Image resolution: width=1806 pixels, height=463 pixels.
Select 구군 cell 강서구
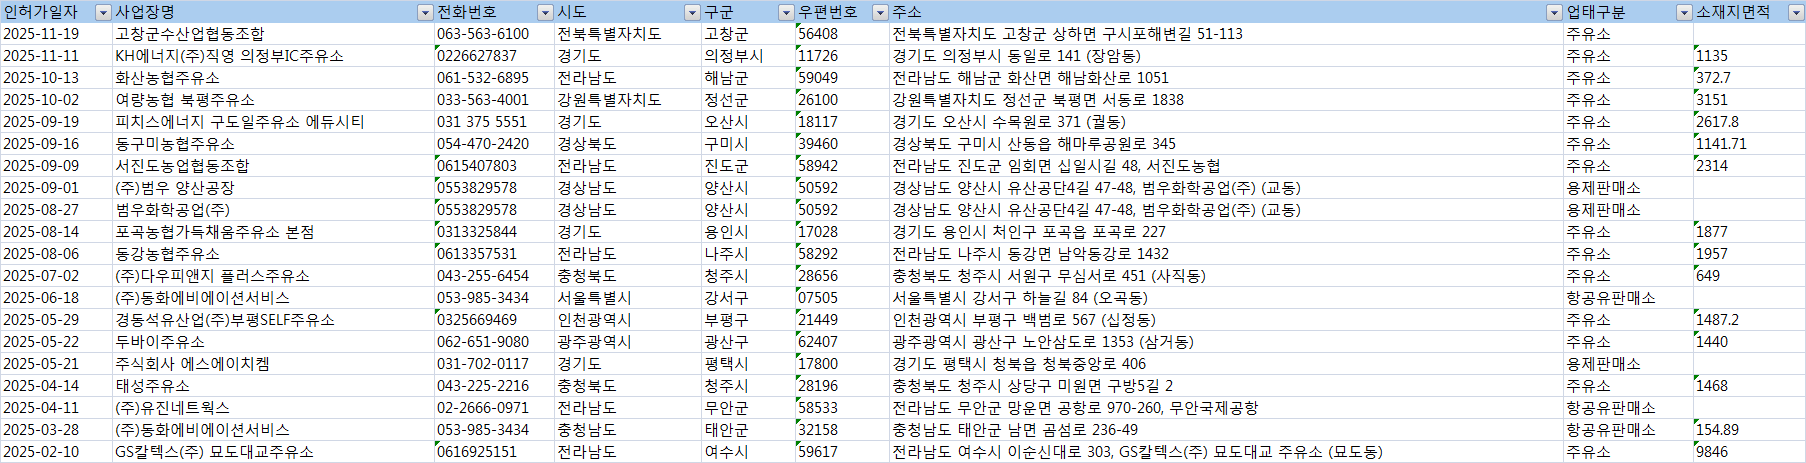pyautogui.click(x=748, y=298)
